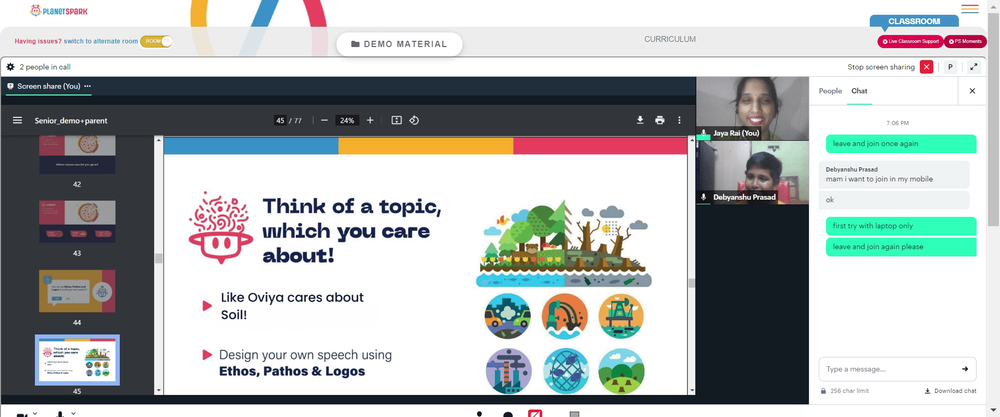This screenshot has height=417, width=1000.
Task: Select page 45 thumbnail
Action: [77, 360]
